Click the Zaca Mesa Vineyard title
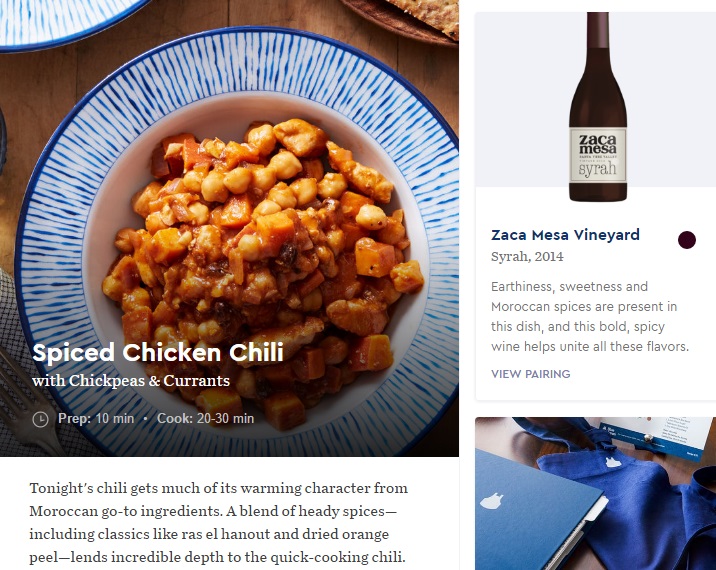This screenshot has width=716, height=570. (x=565, y=235)
